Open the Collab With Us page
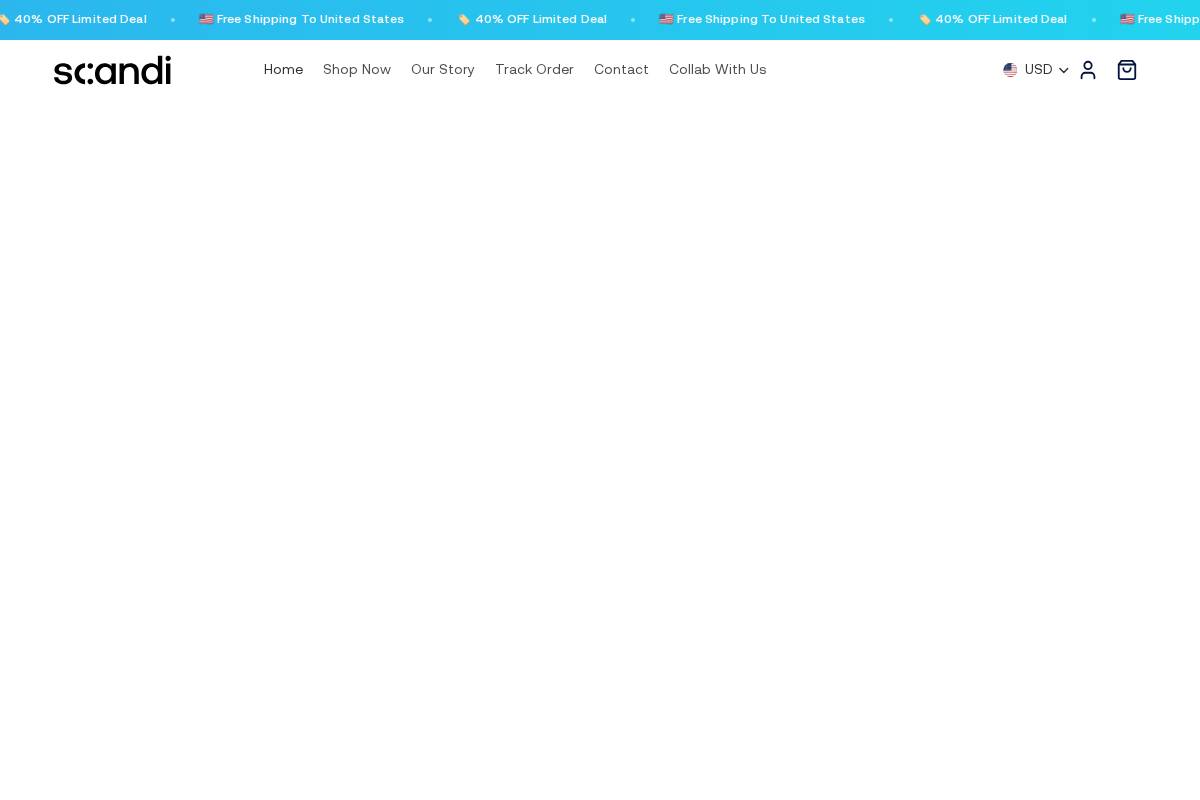This screenshot has width=1200, height=800. [x=717, y=69]
